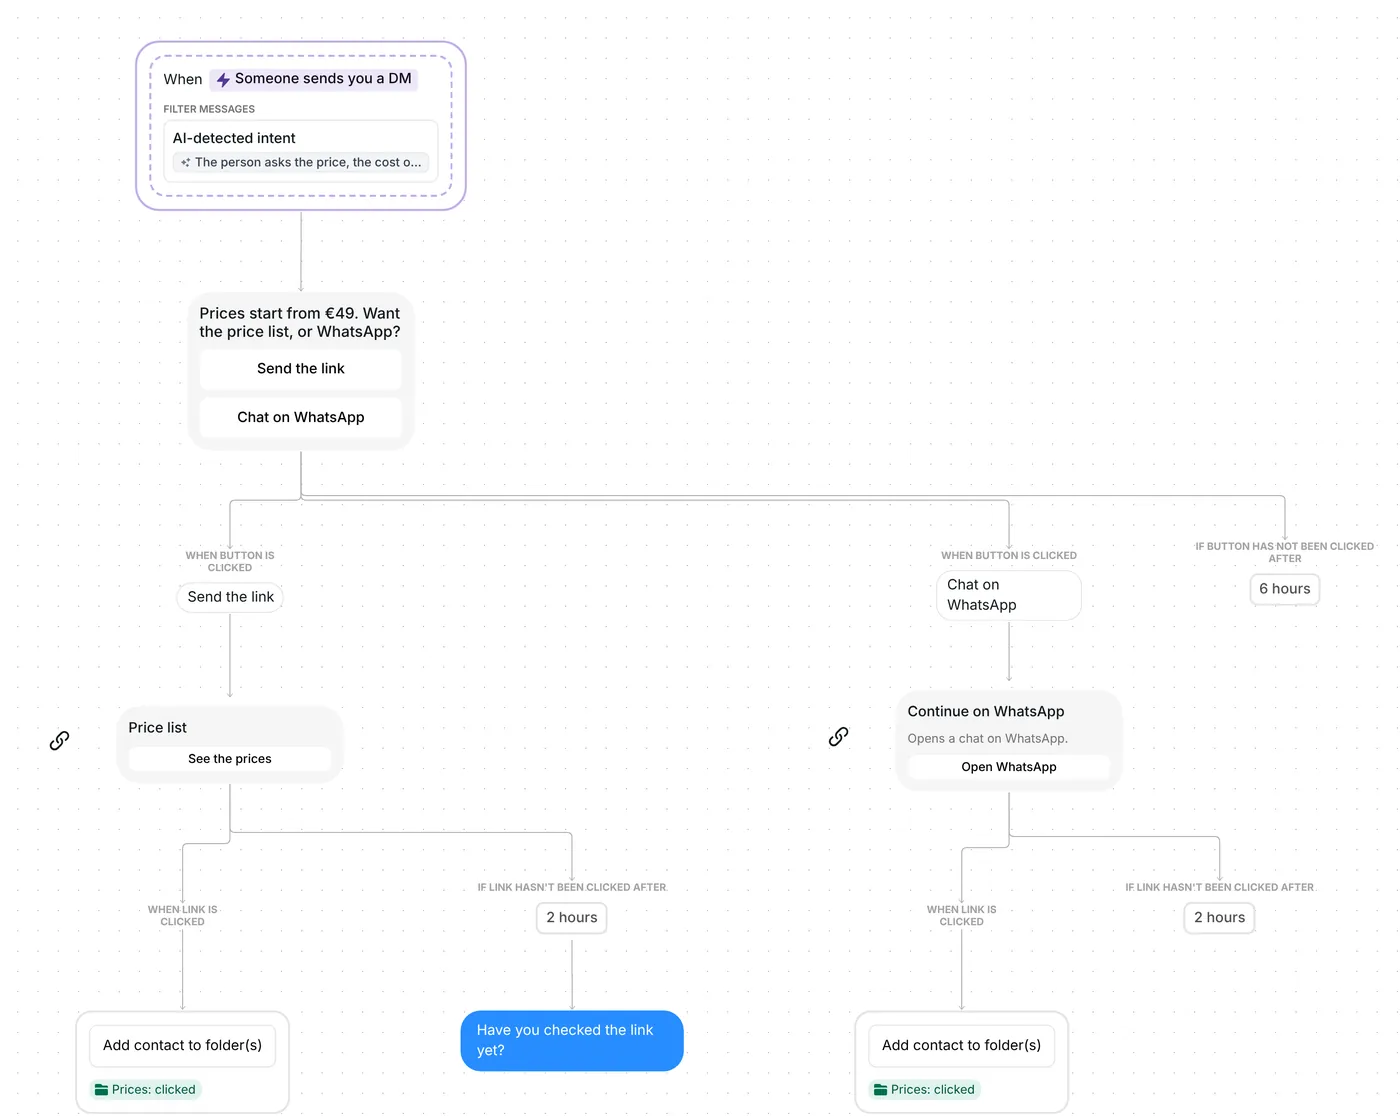Click the AI sparkle icon in intent filter
Viewport: 1400px width, 1116px height.
[x=185, y=162]
